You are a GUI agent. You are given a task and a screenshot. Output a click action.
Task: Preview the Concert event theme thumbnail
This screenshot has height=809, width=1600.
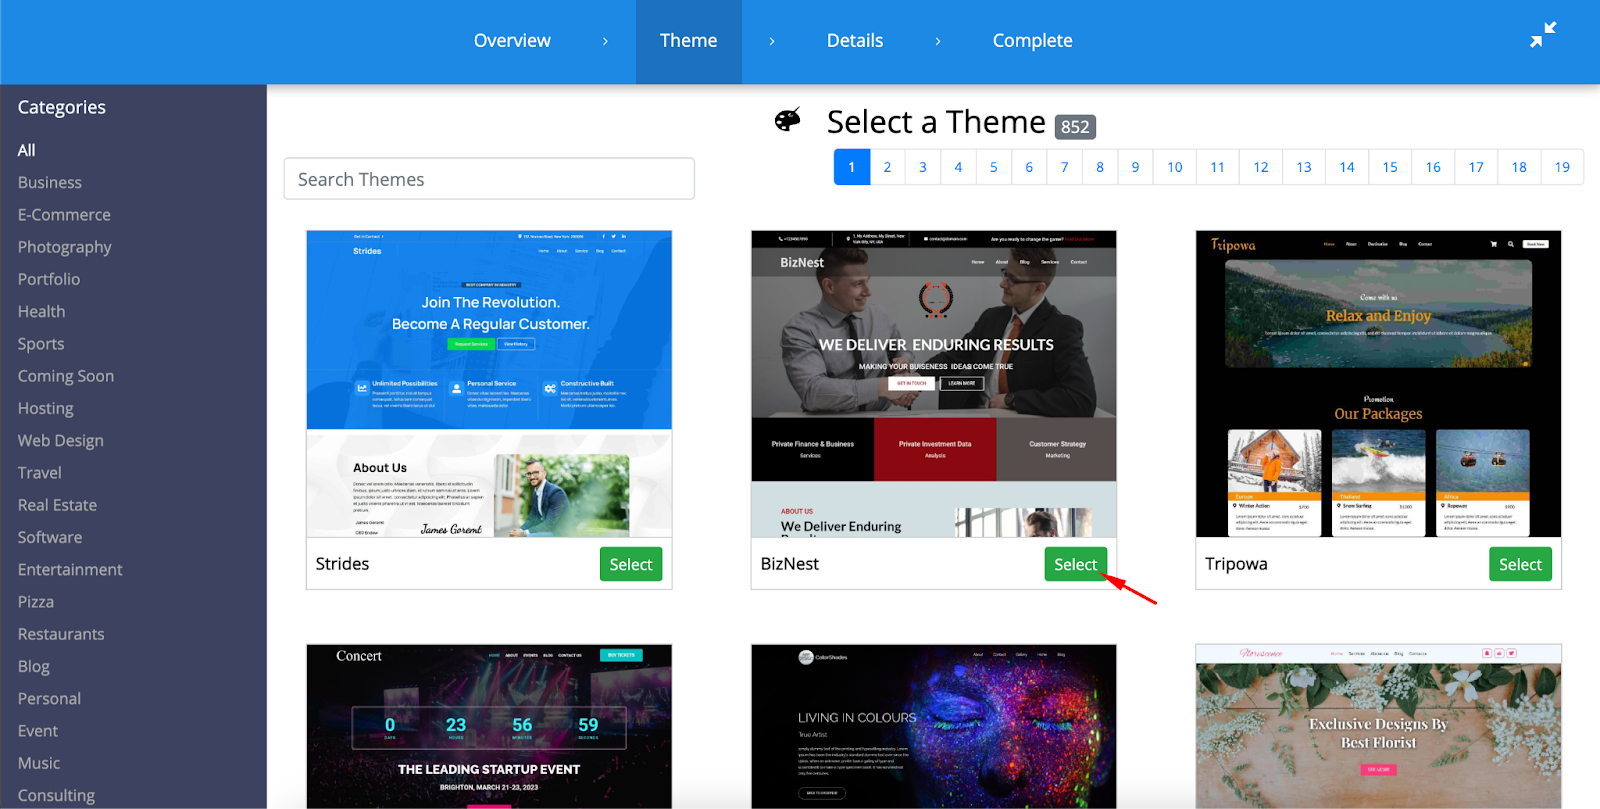pyautogui.click(x=489, y=726)
